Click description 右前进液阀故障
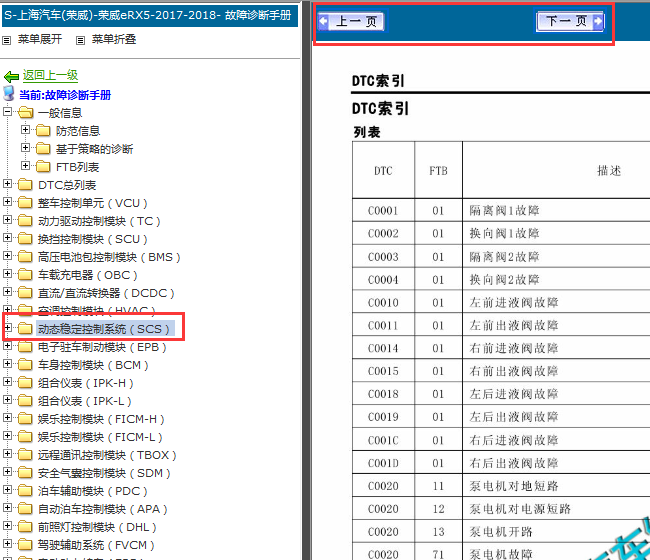Image resolution: width=650 pixels, height=560 pixels. coord(514,348)
